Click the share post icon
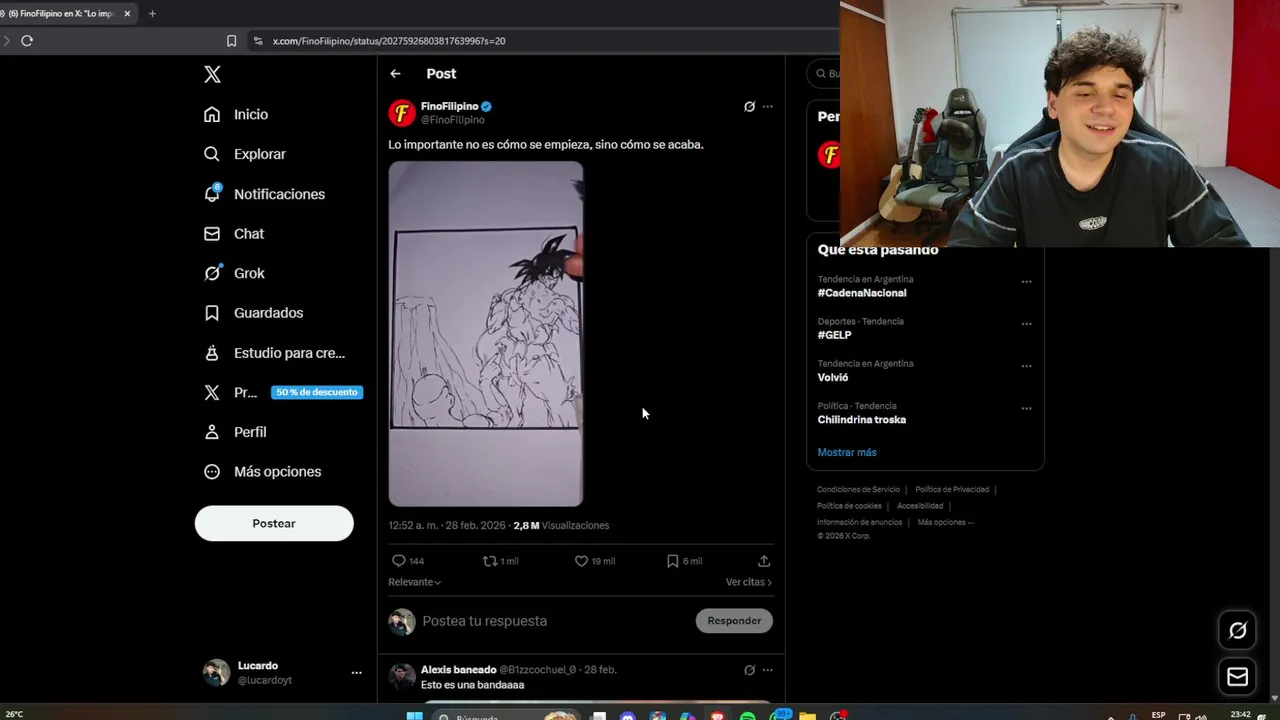 [x=764, y=561]
